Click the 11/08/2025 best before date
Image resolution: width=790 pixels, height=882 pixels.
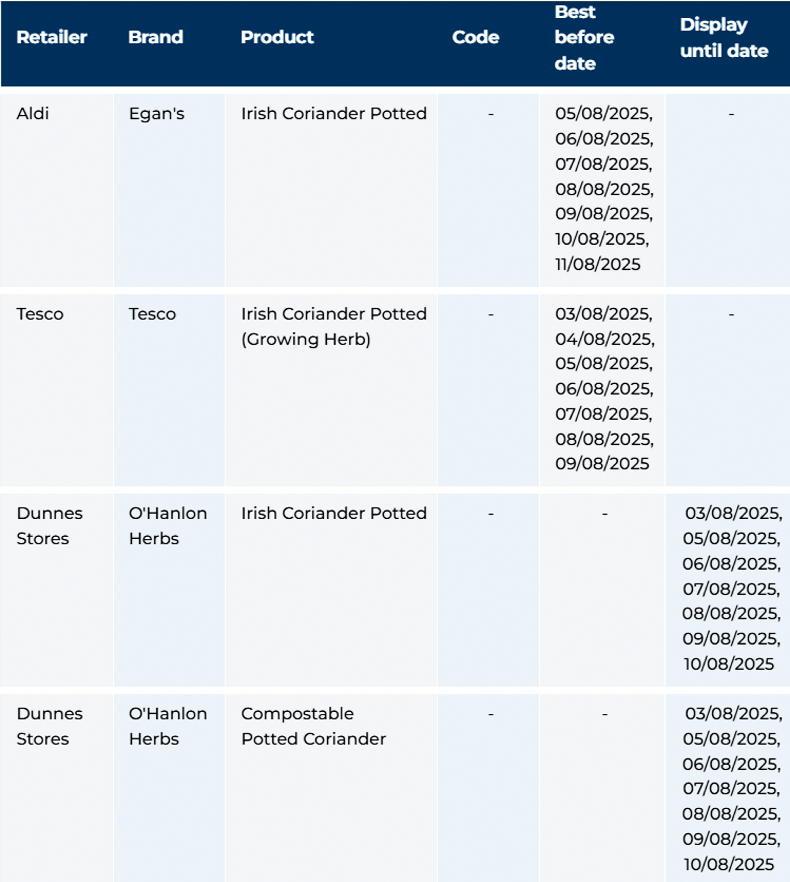pyautogui.click(x=598, y=264)
